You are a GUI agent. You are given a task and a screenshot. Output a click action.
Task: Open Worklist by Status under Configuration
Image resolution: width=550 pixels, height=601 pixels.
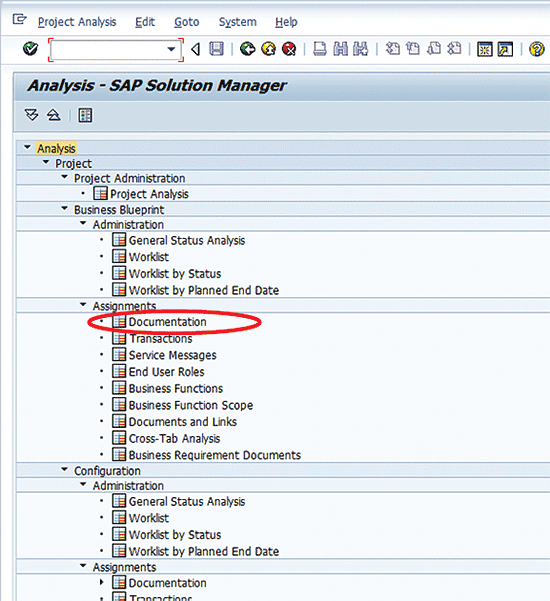[x=175, y=535]
